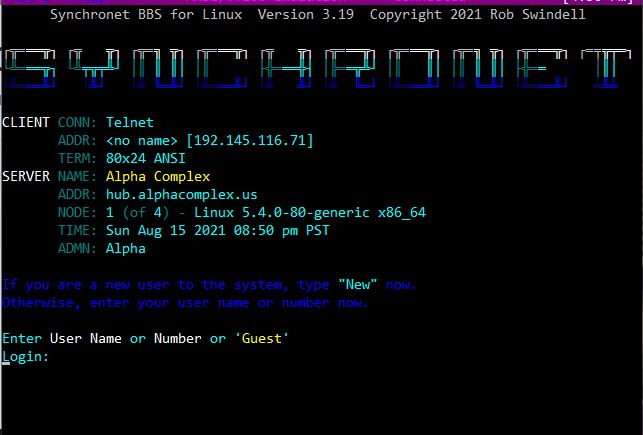Click the 'ADMN:' field label
This screenshot has width=643, height=435.
[x=78, y=248]
